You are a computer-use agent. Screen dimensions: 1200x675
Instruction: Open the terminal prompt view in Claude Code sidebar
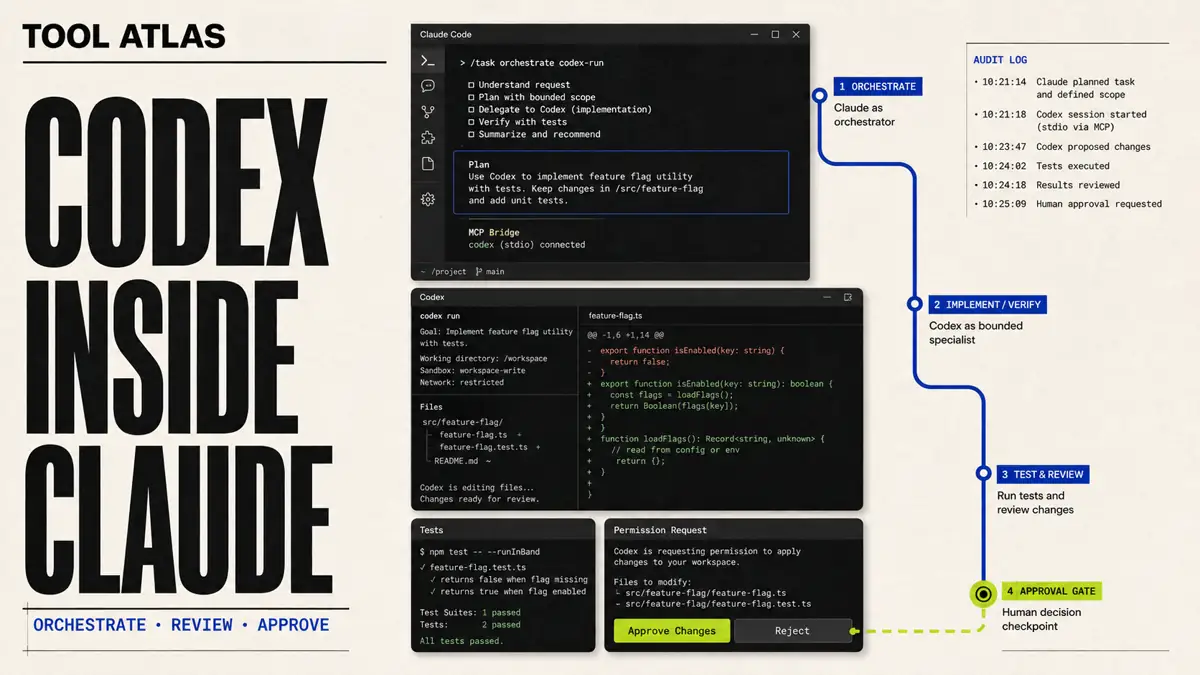428,61
